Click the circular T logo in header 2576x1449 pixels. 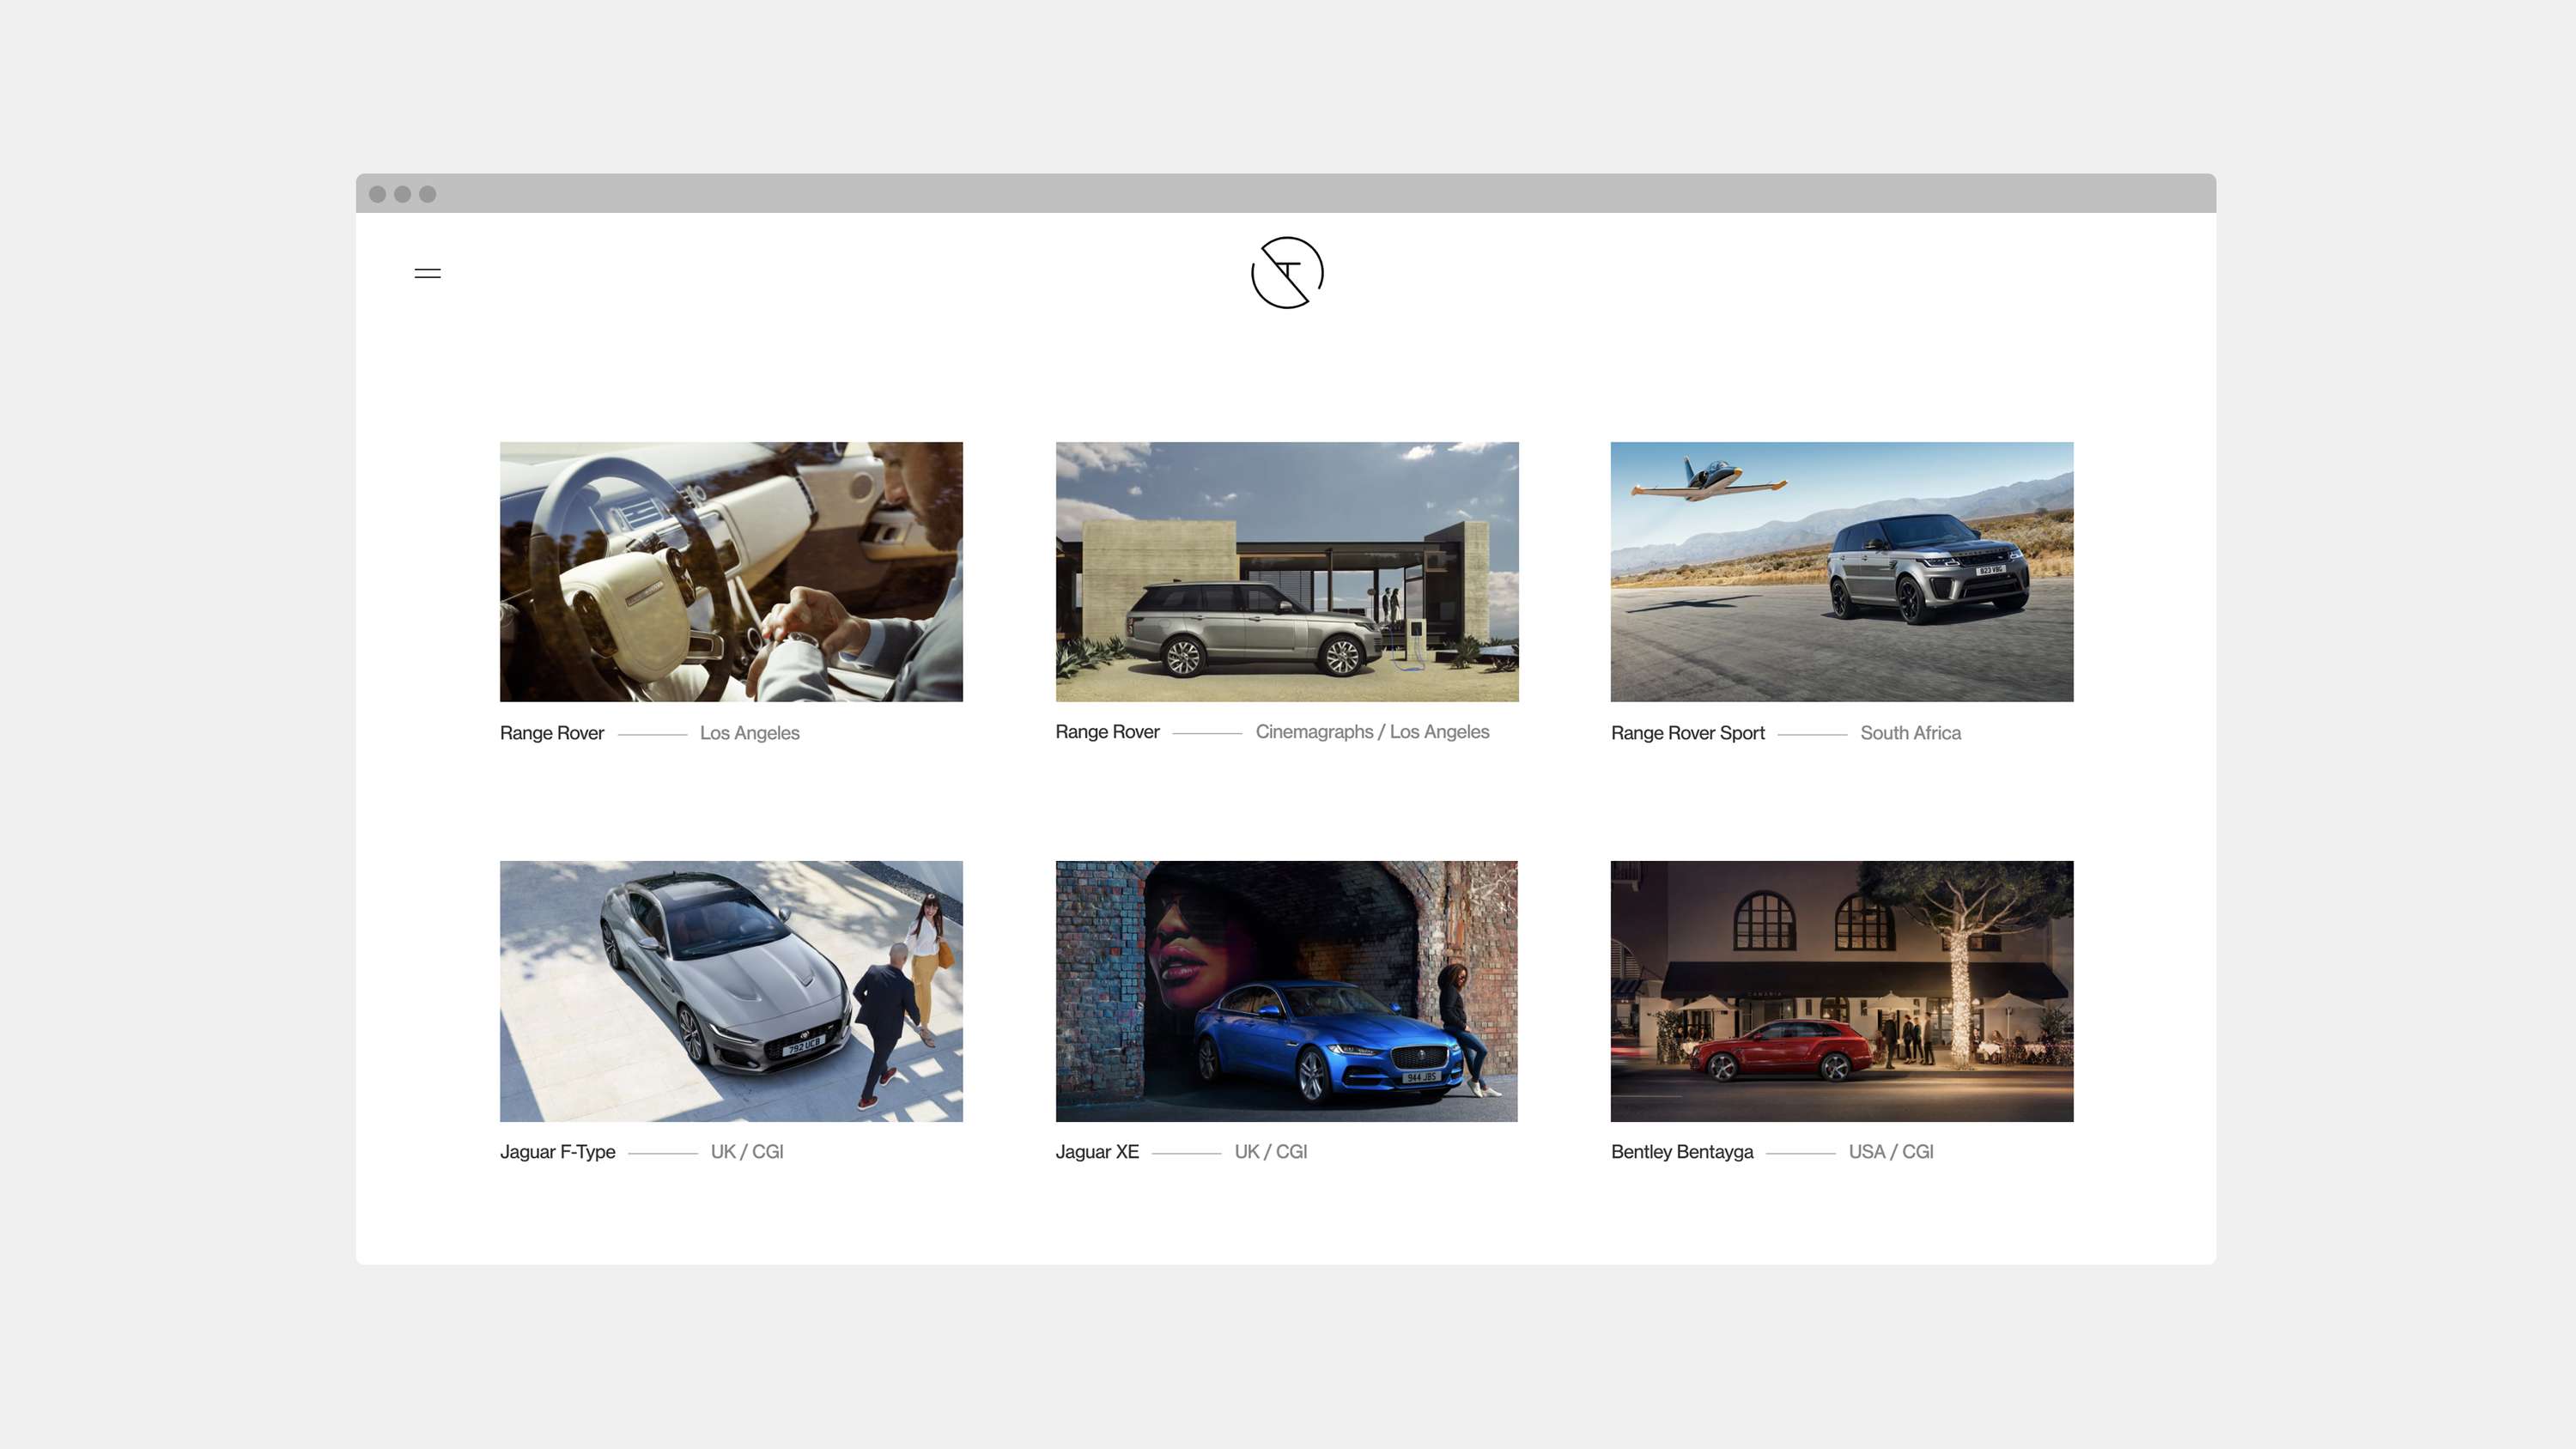[x=1287, y=273]
